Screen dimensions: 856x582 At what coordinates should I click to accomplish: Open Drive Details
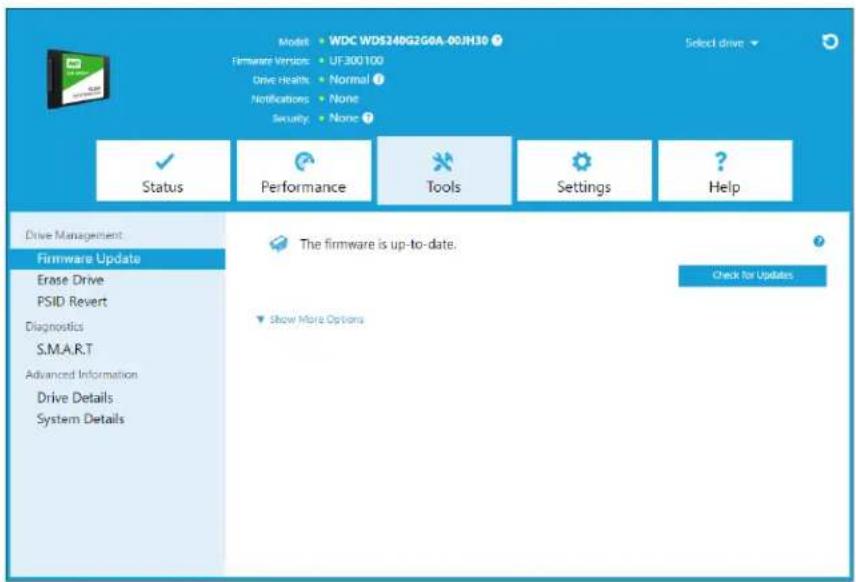(x=75, y=397)
